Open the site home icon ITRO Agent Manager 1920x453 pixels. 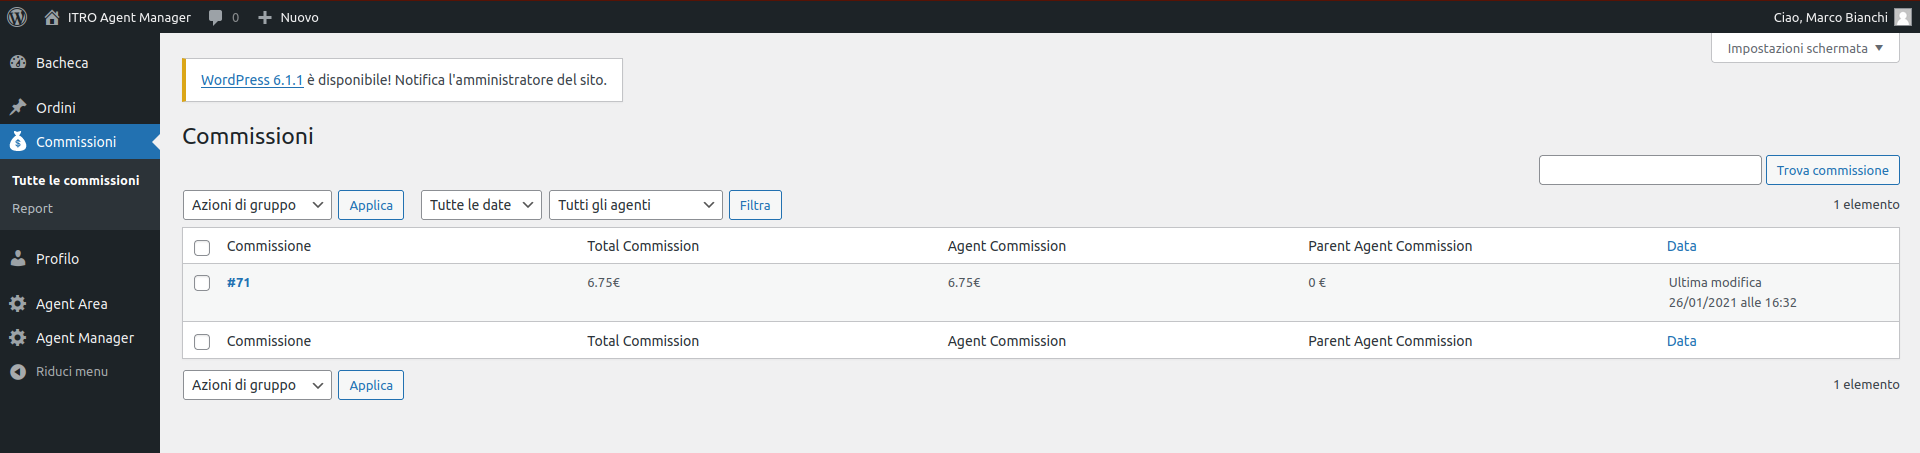52,17
